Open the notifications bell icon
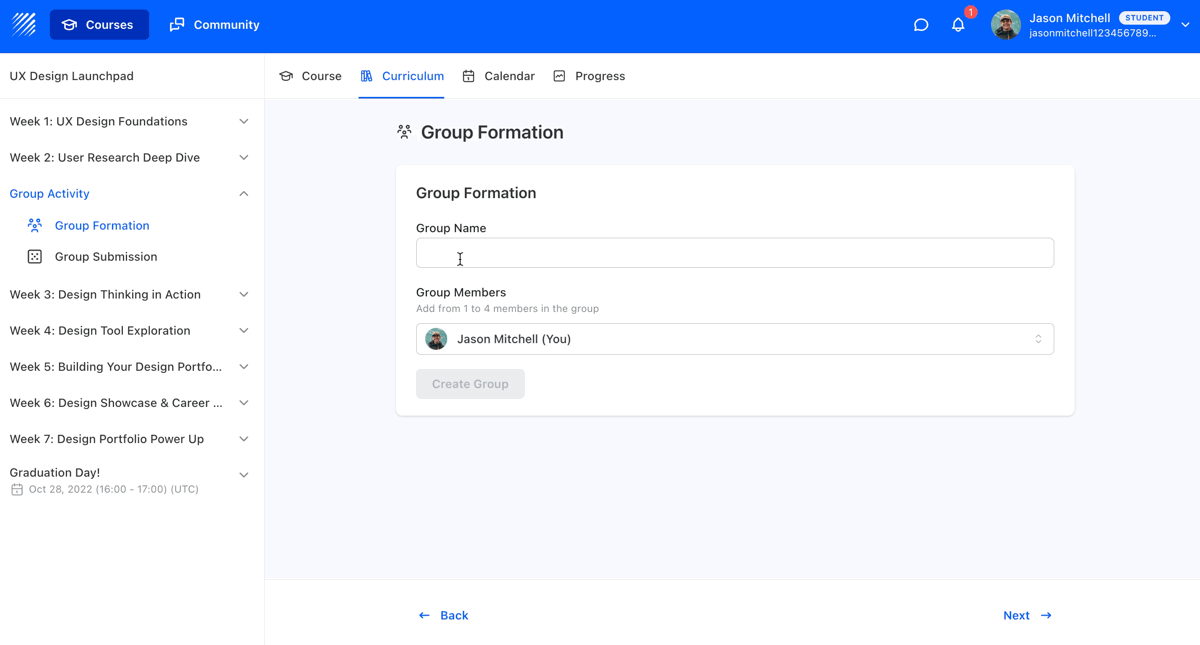Image resolution: width=1200 pixels, height=645 pixels. pyautogui.click(x=958, y=25)
